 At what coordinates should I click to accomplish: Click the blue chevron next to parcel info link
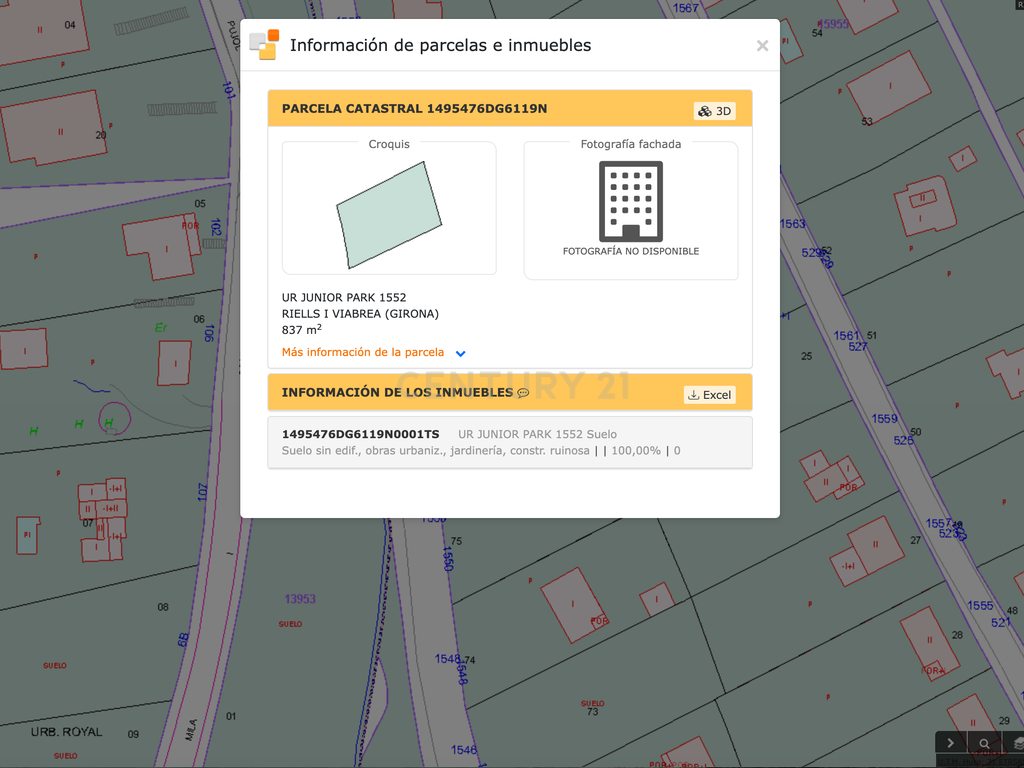pos(460,353)
